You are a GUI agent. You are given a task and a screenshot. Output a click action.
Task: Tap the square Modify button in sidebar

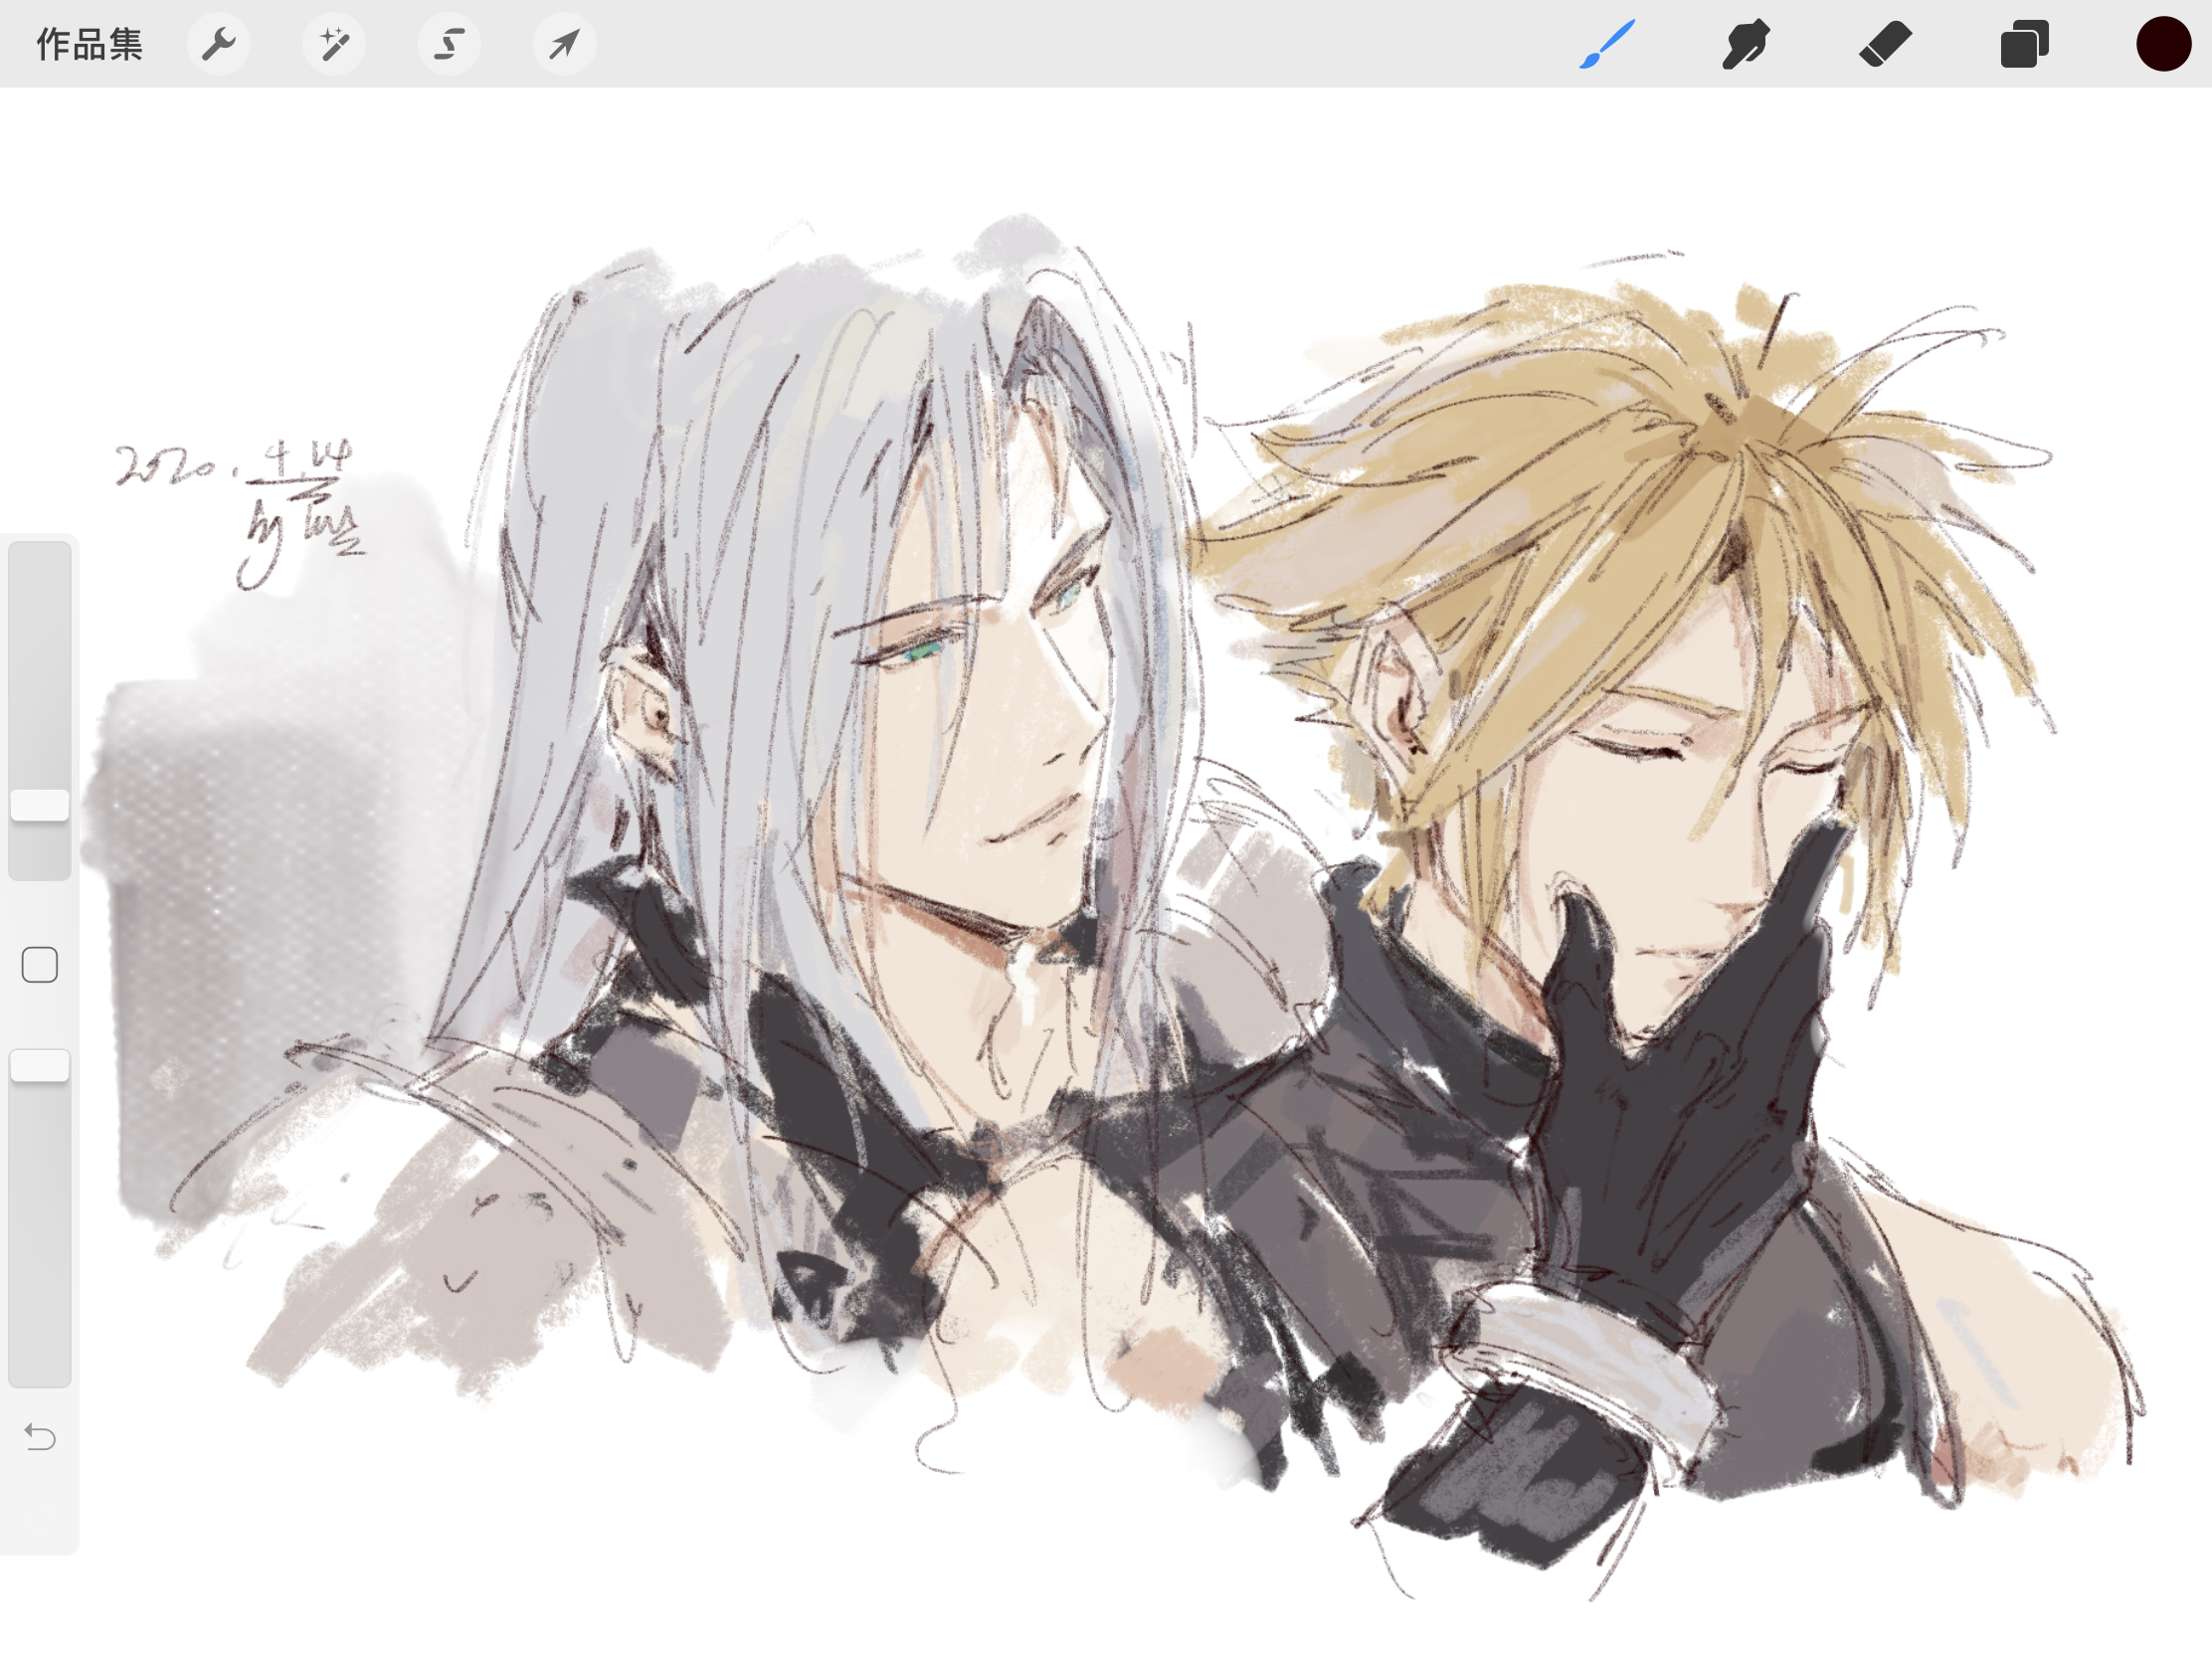(40, 965)
